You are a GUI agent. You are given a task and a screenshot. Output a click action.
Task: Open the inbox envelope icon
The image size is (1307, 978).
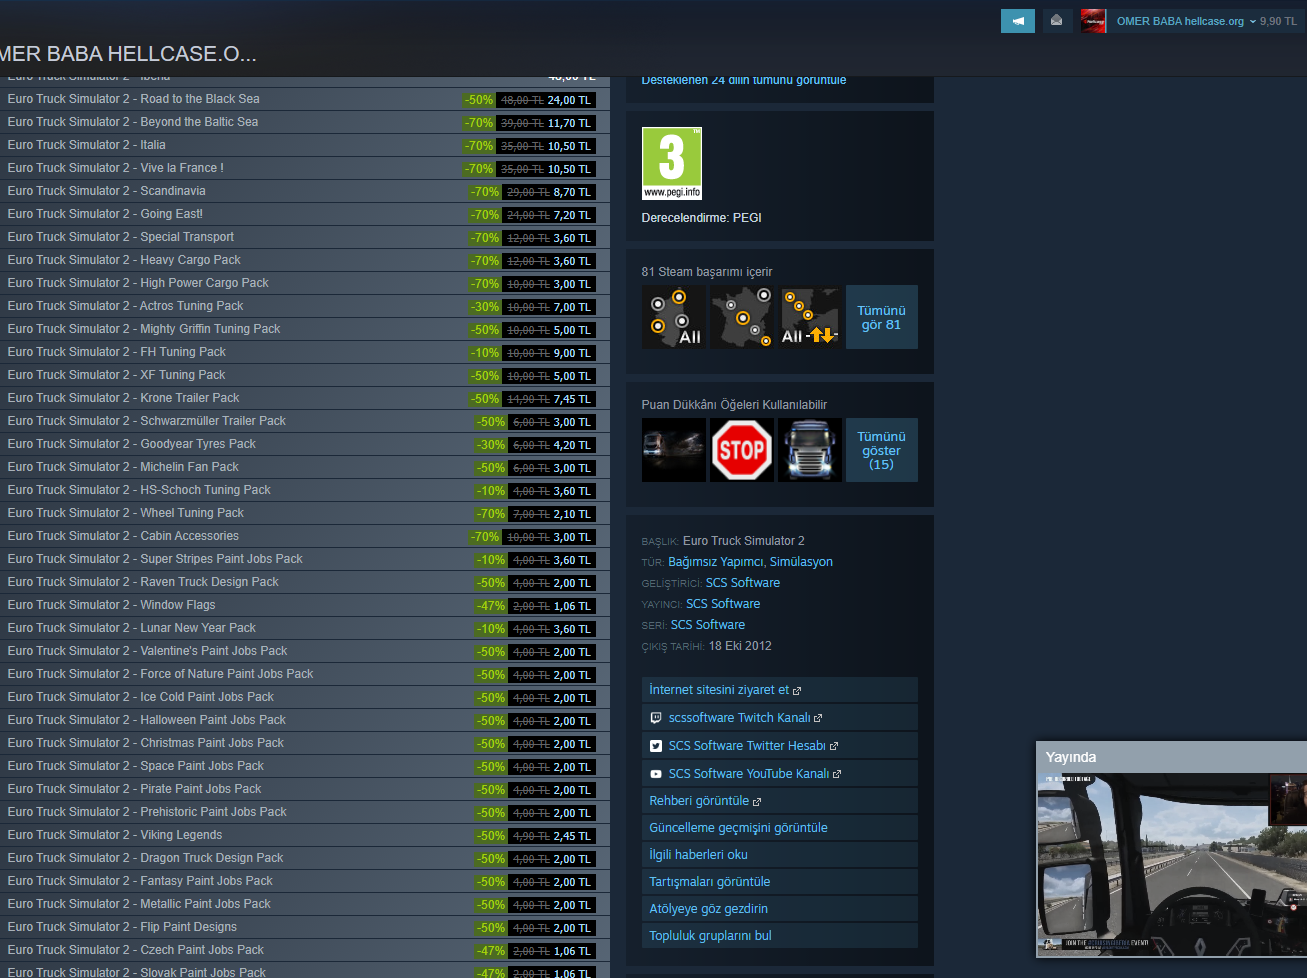(1057, 21)
